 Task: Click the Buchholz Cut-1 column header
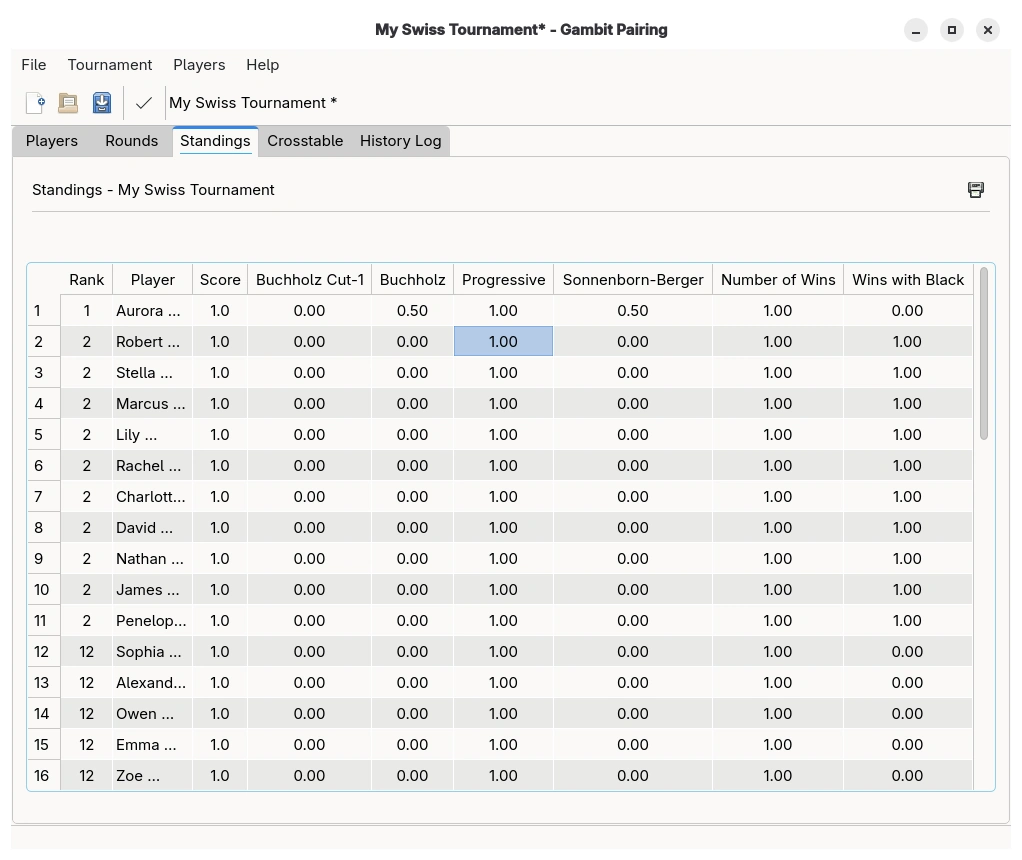click(x=310, y=280)
